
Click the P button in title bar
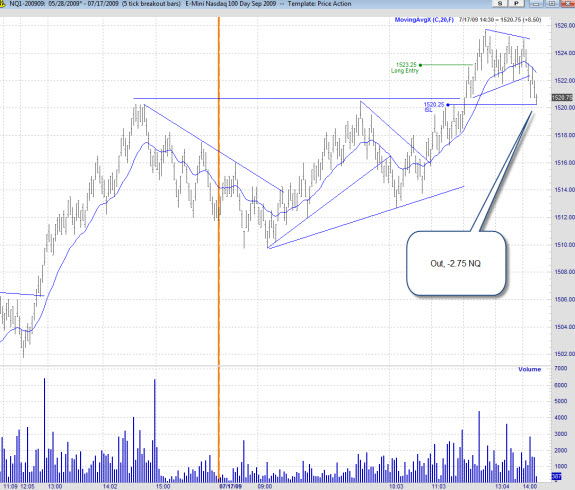point(516,3)
